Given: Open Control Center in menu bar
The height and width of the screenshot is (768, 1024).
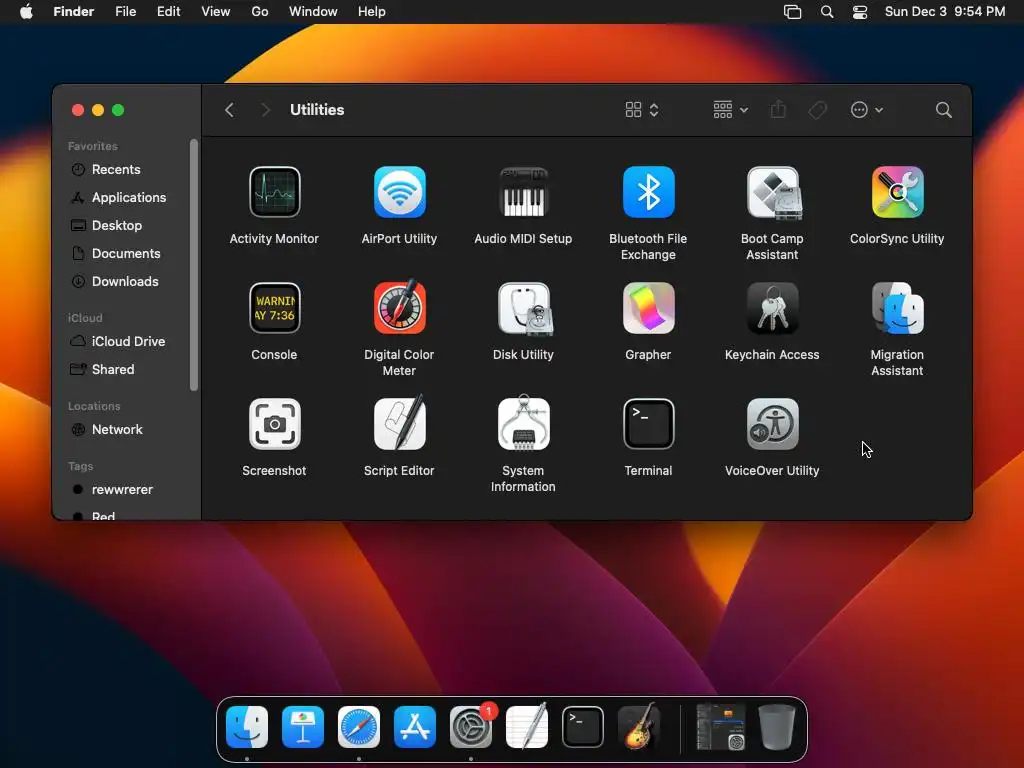Looking at the screenshot, I should point(860,12).
